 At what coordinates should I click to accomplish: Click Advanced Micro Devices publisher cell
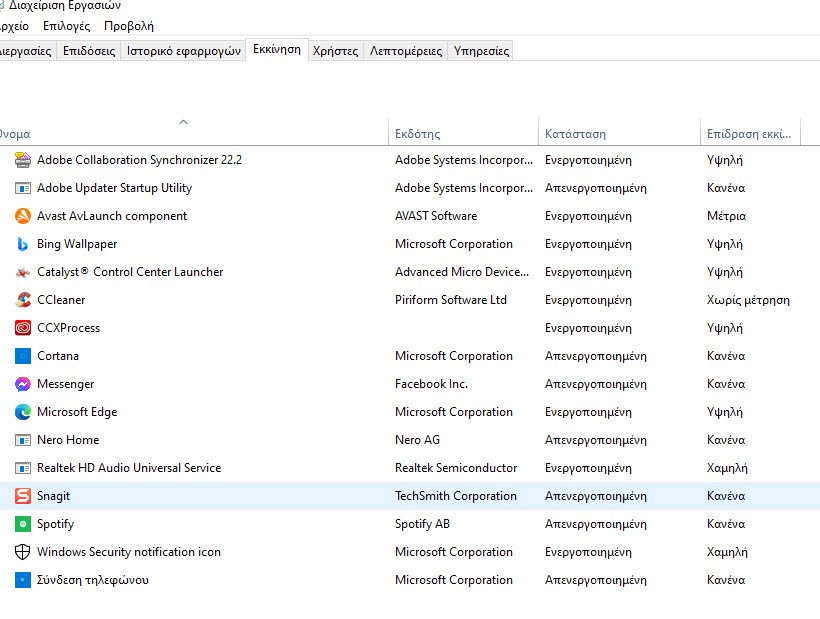(462, 272)
